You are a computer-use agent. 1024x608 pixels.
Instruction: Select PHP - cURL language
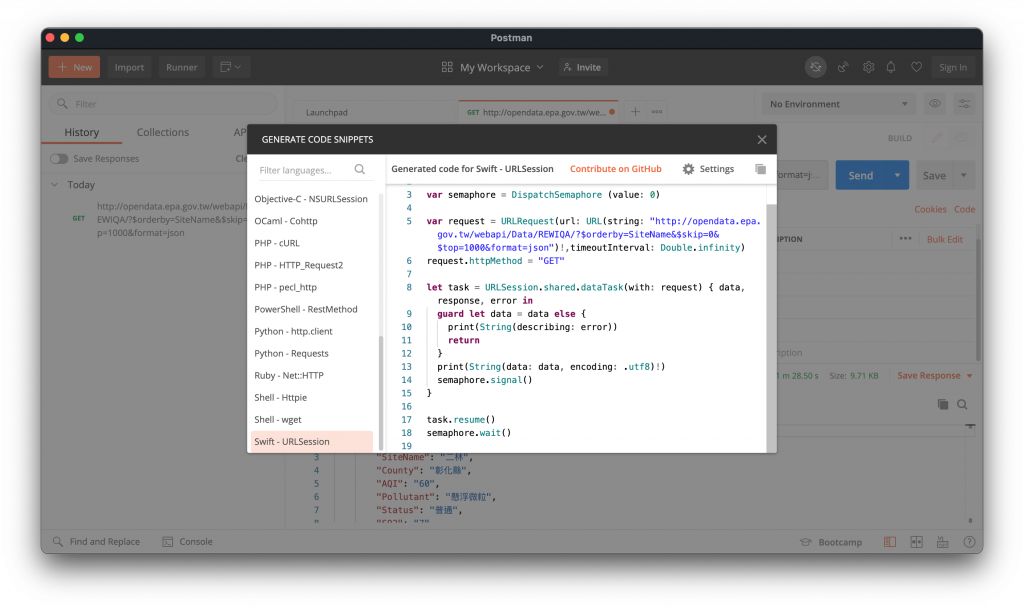(x=311, y=243)
